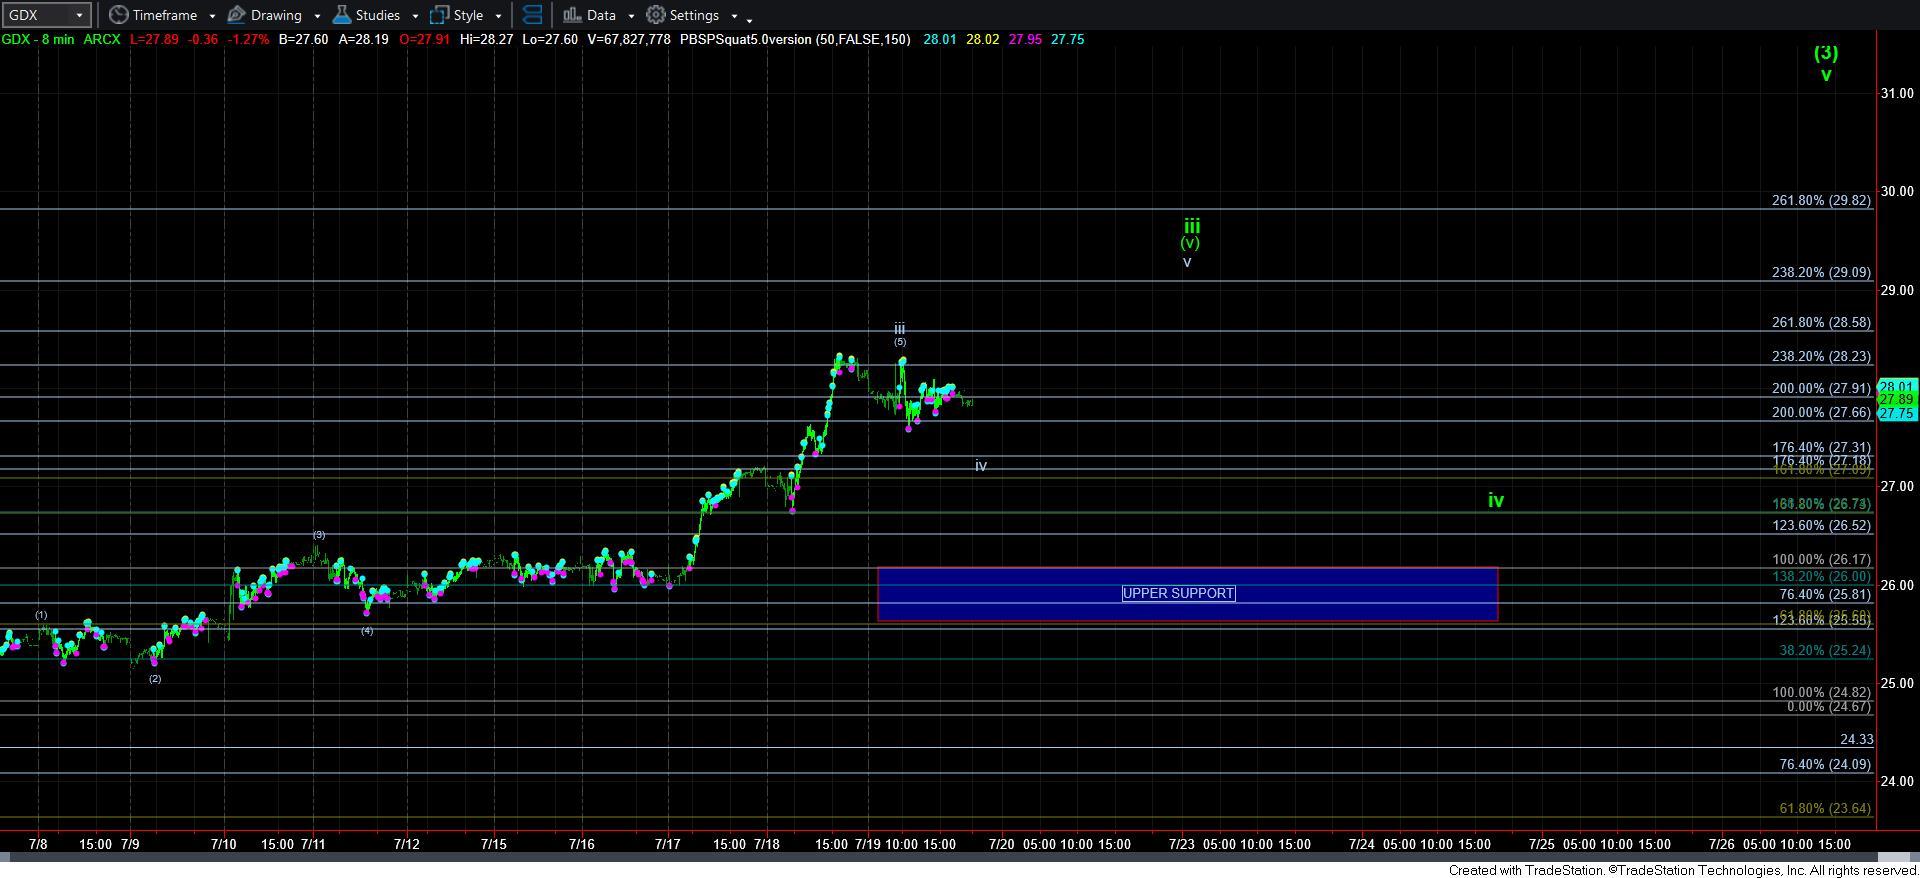Open the toolbar overflow arrow

coord(750,19)
